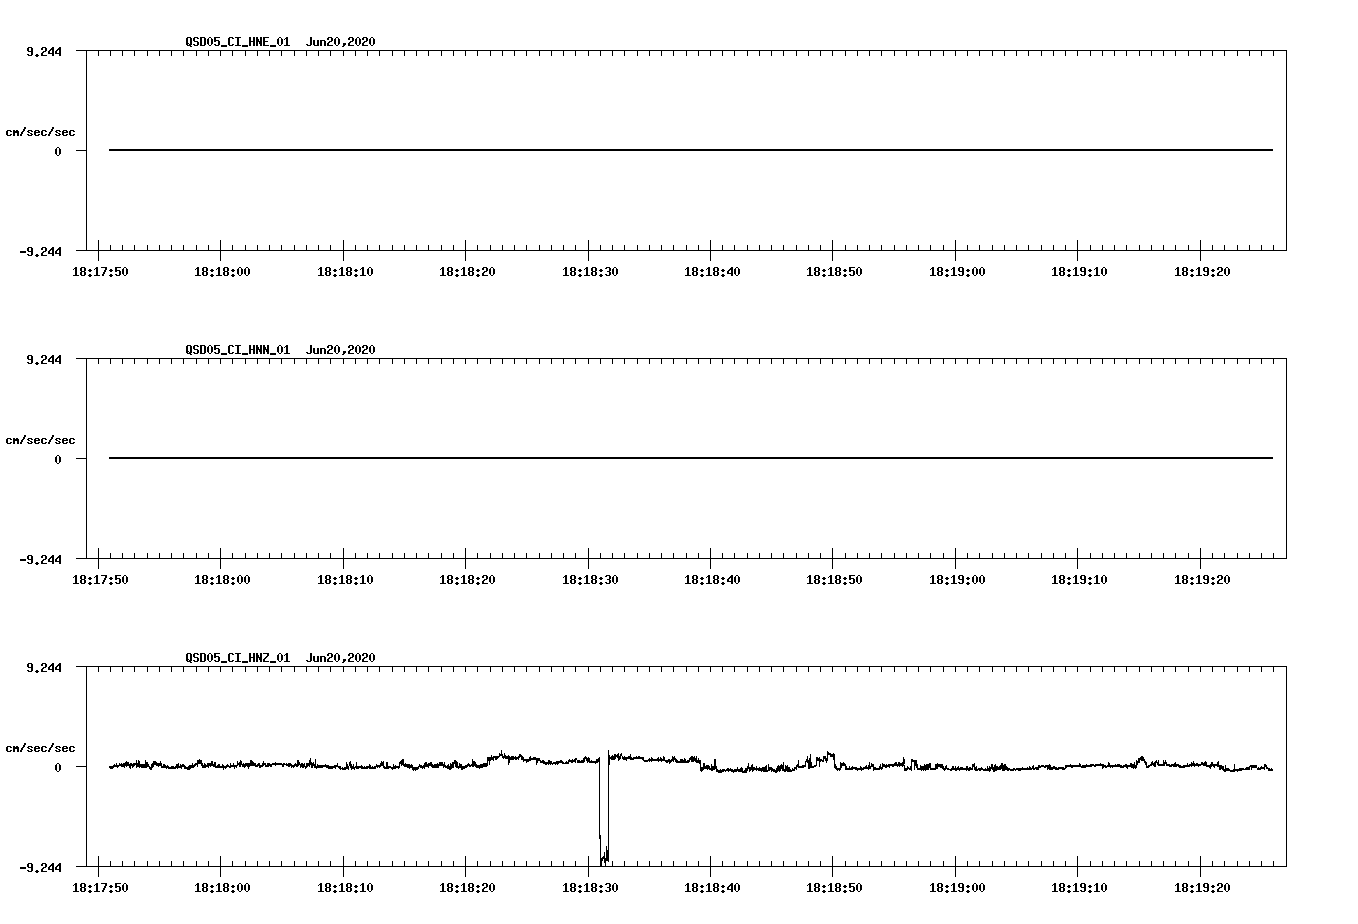The image size is (1358, 924).
Task: Click the QSD05_CI_HNN_01 plot title
Action: 238,350
